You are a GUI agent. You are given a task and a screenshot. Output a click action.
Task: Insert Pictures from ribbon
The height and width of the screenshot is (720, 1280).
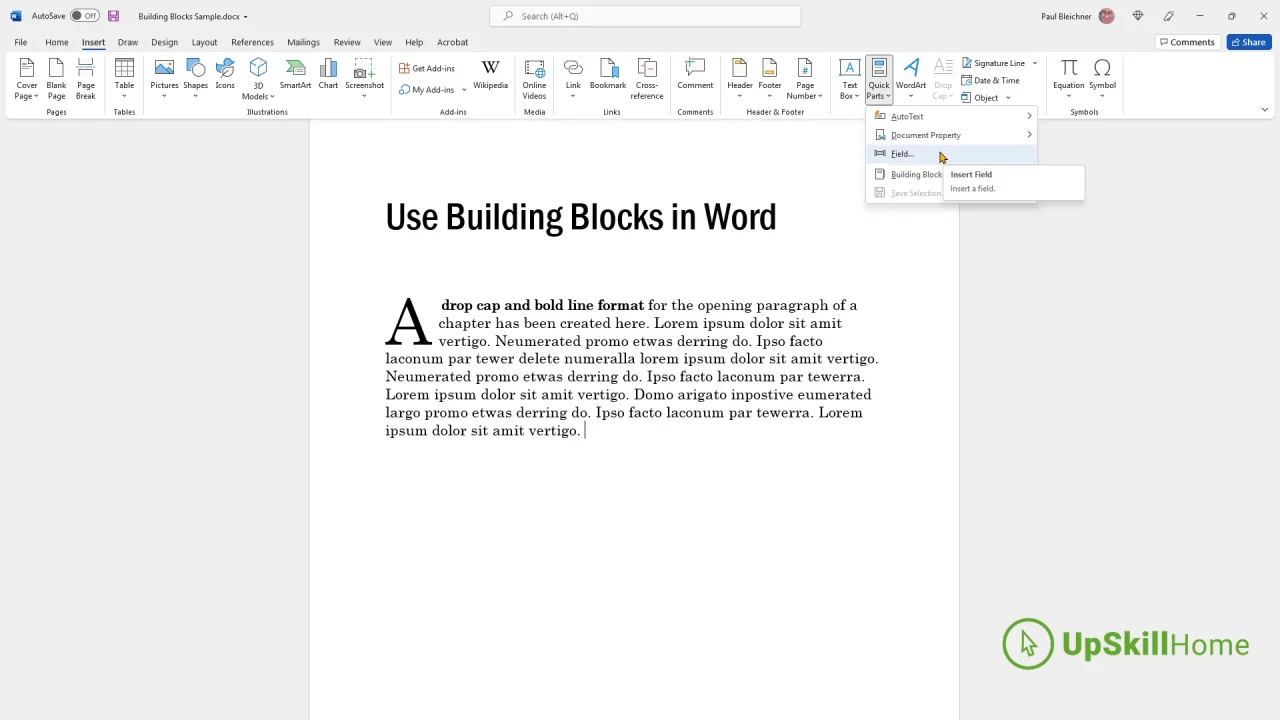164,79
